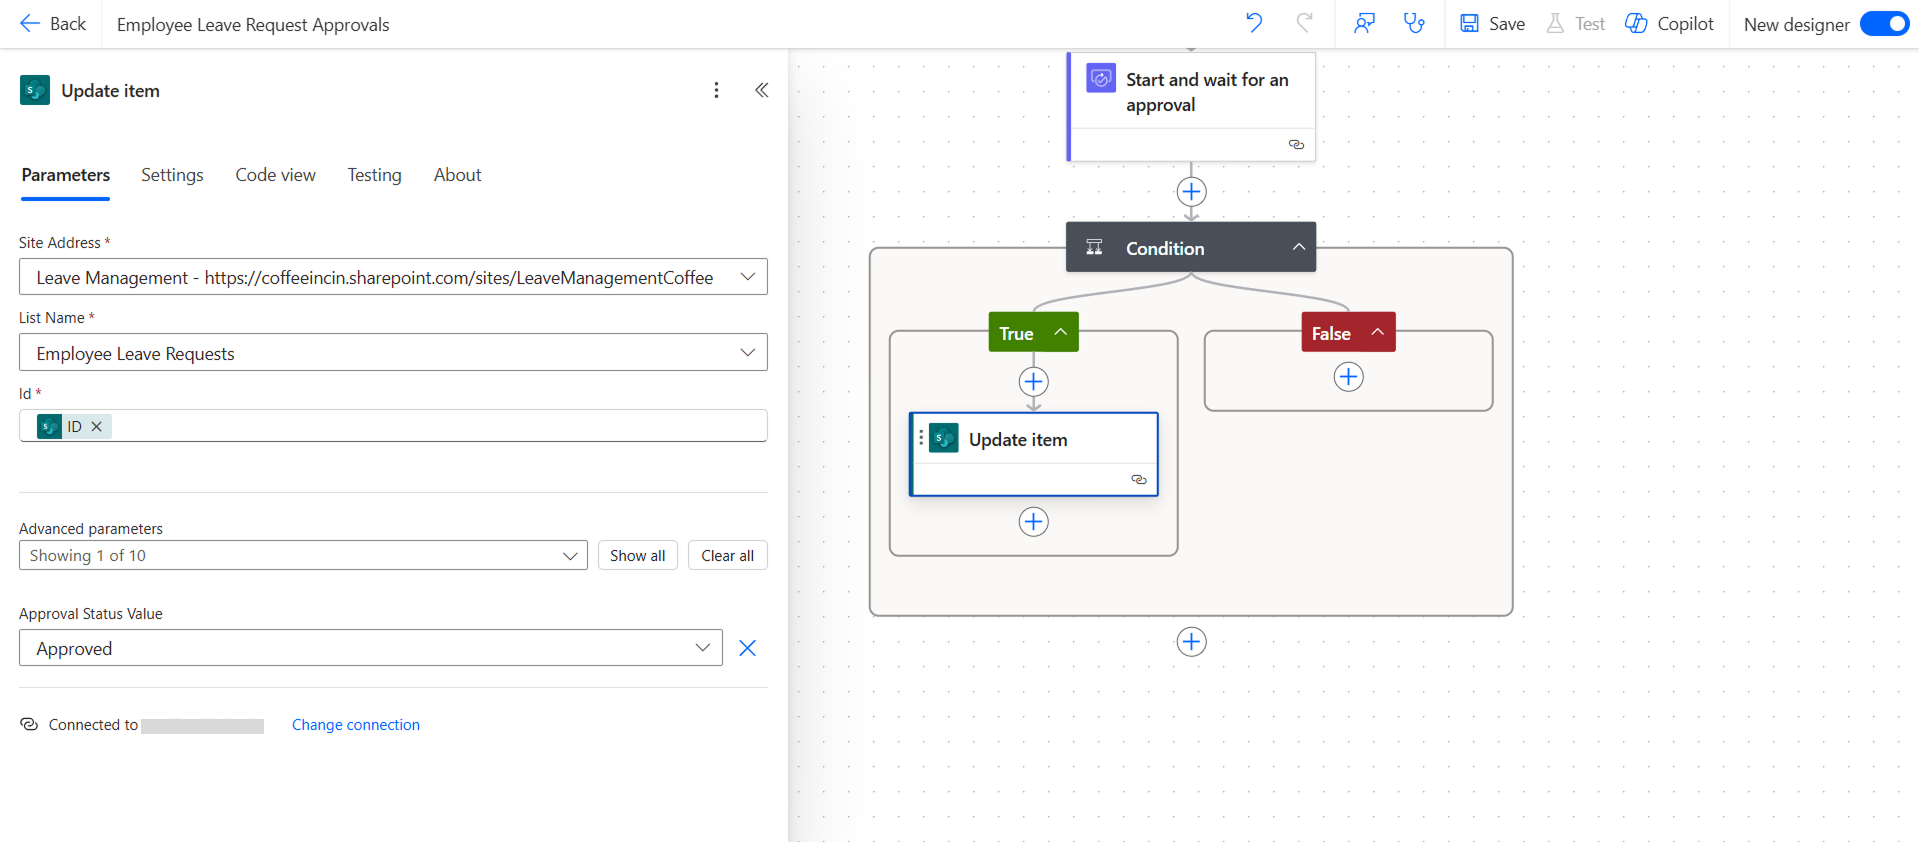The image size is (1919, 843).
Task: Go Back using the arrow button
Action: (53, 24)
